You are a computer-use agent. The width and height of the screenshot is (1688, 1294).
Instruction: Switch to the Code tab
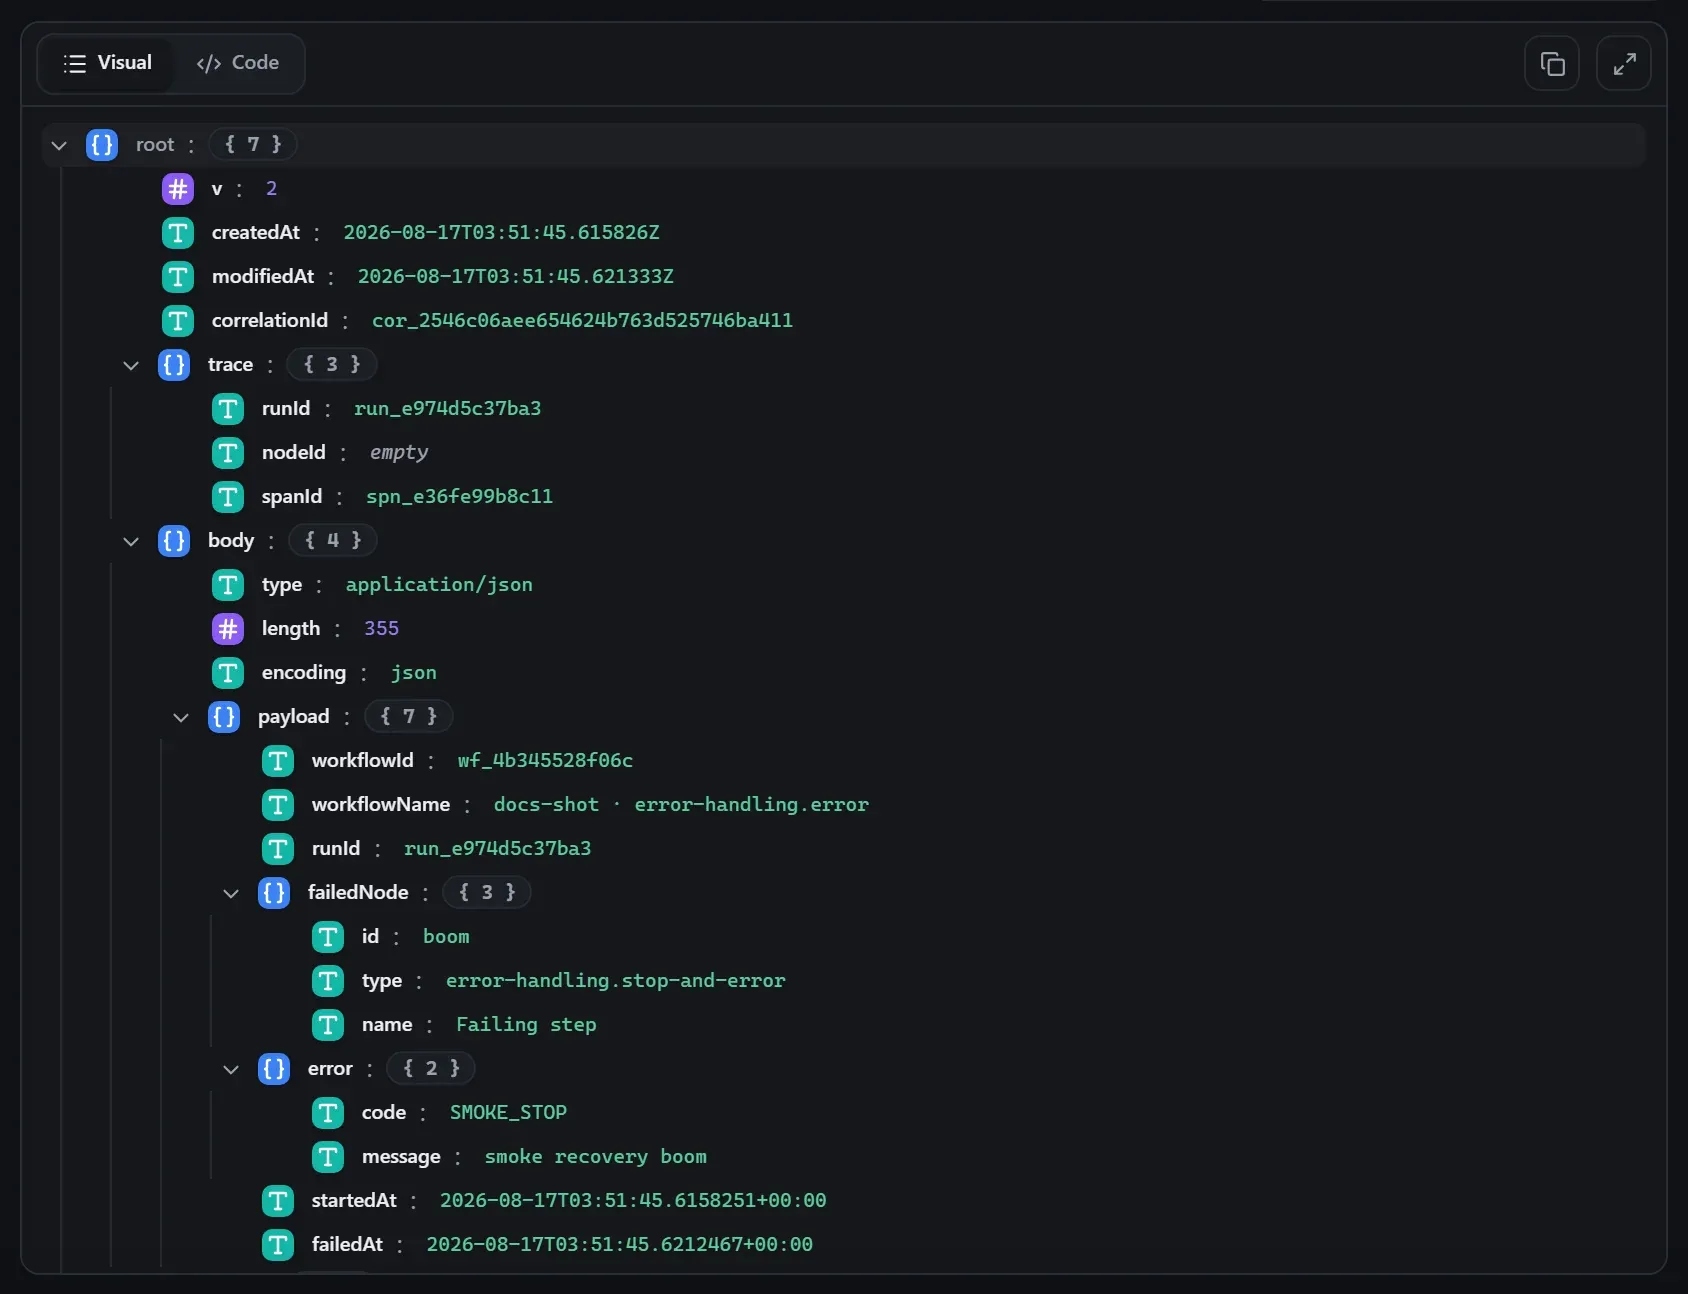pos(238,63)
